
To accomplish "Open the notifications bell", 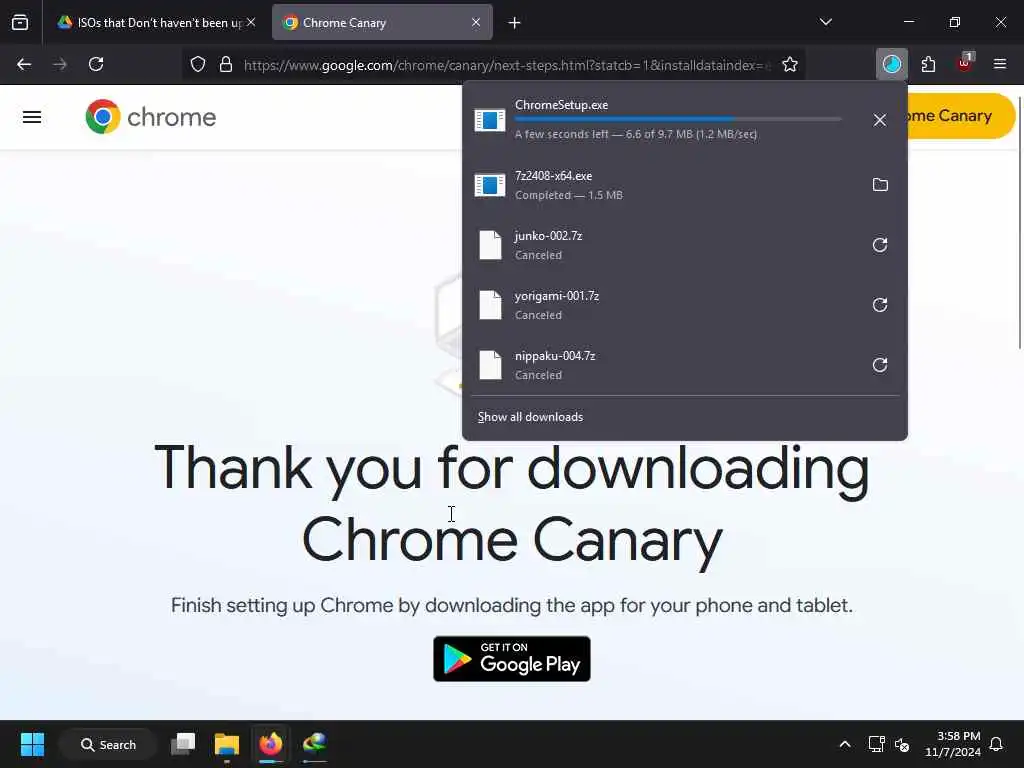I will 997,744.
